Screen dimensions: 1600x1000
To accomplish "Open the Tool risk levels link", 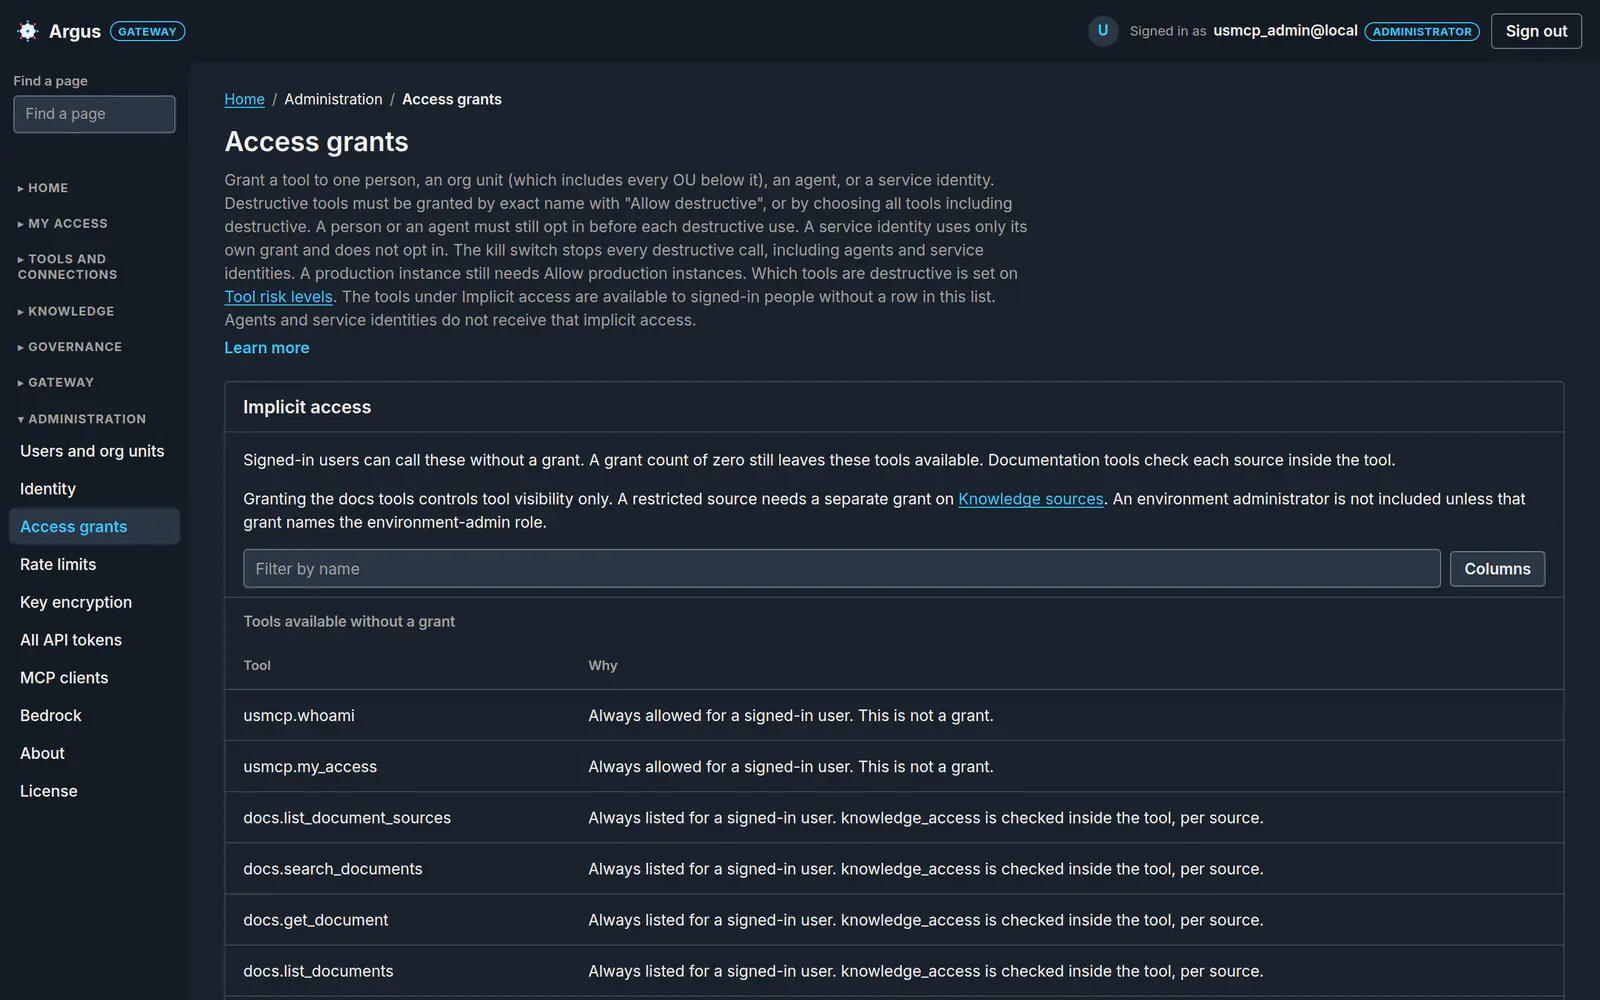I will coord(279,297).
